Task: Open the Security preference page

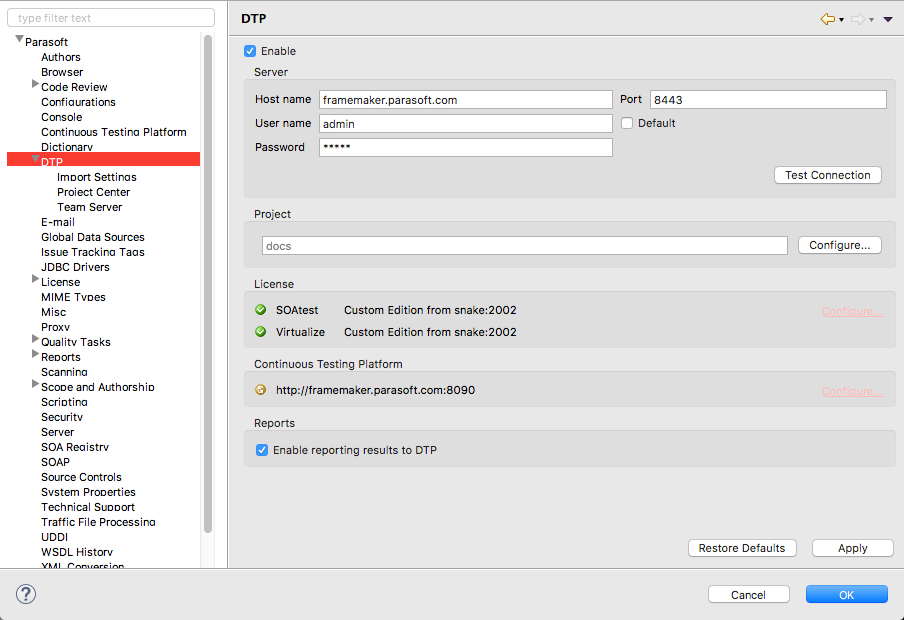Action: pos(62,417)
